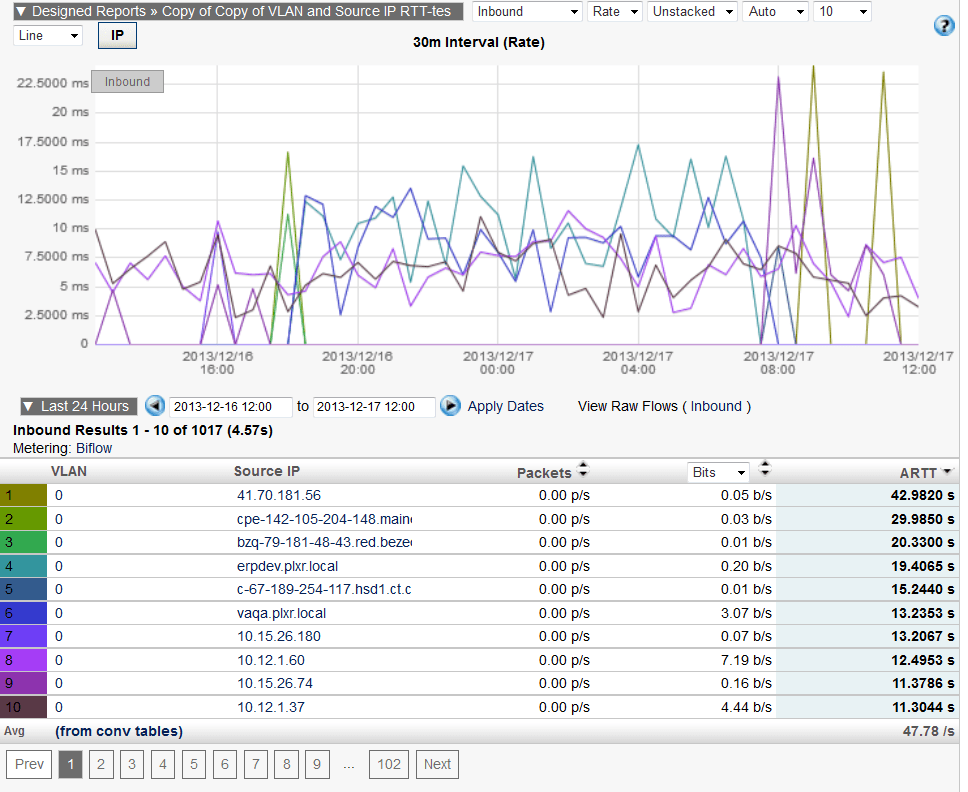Go to results page 9
The width and height of the screenshot is (968, 792).
coord(317,764)
